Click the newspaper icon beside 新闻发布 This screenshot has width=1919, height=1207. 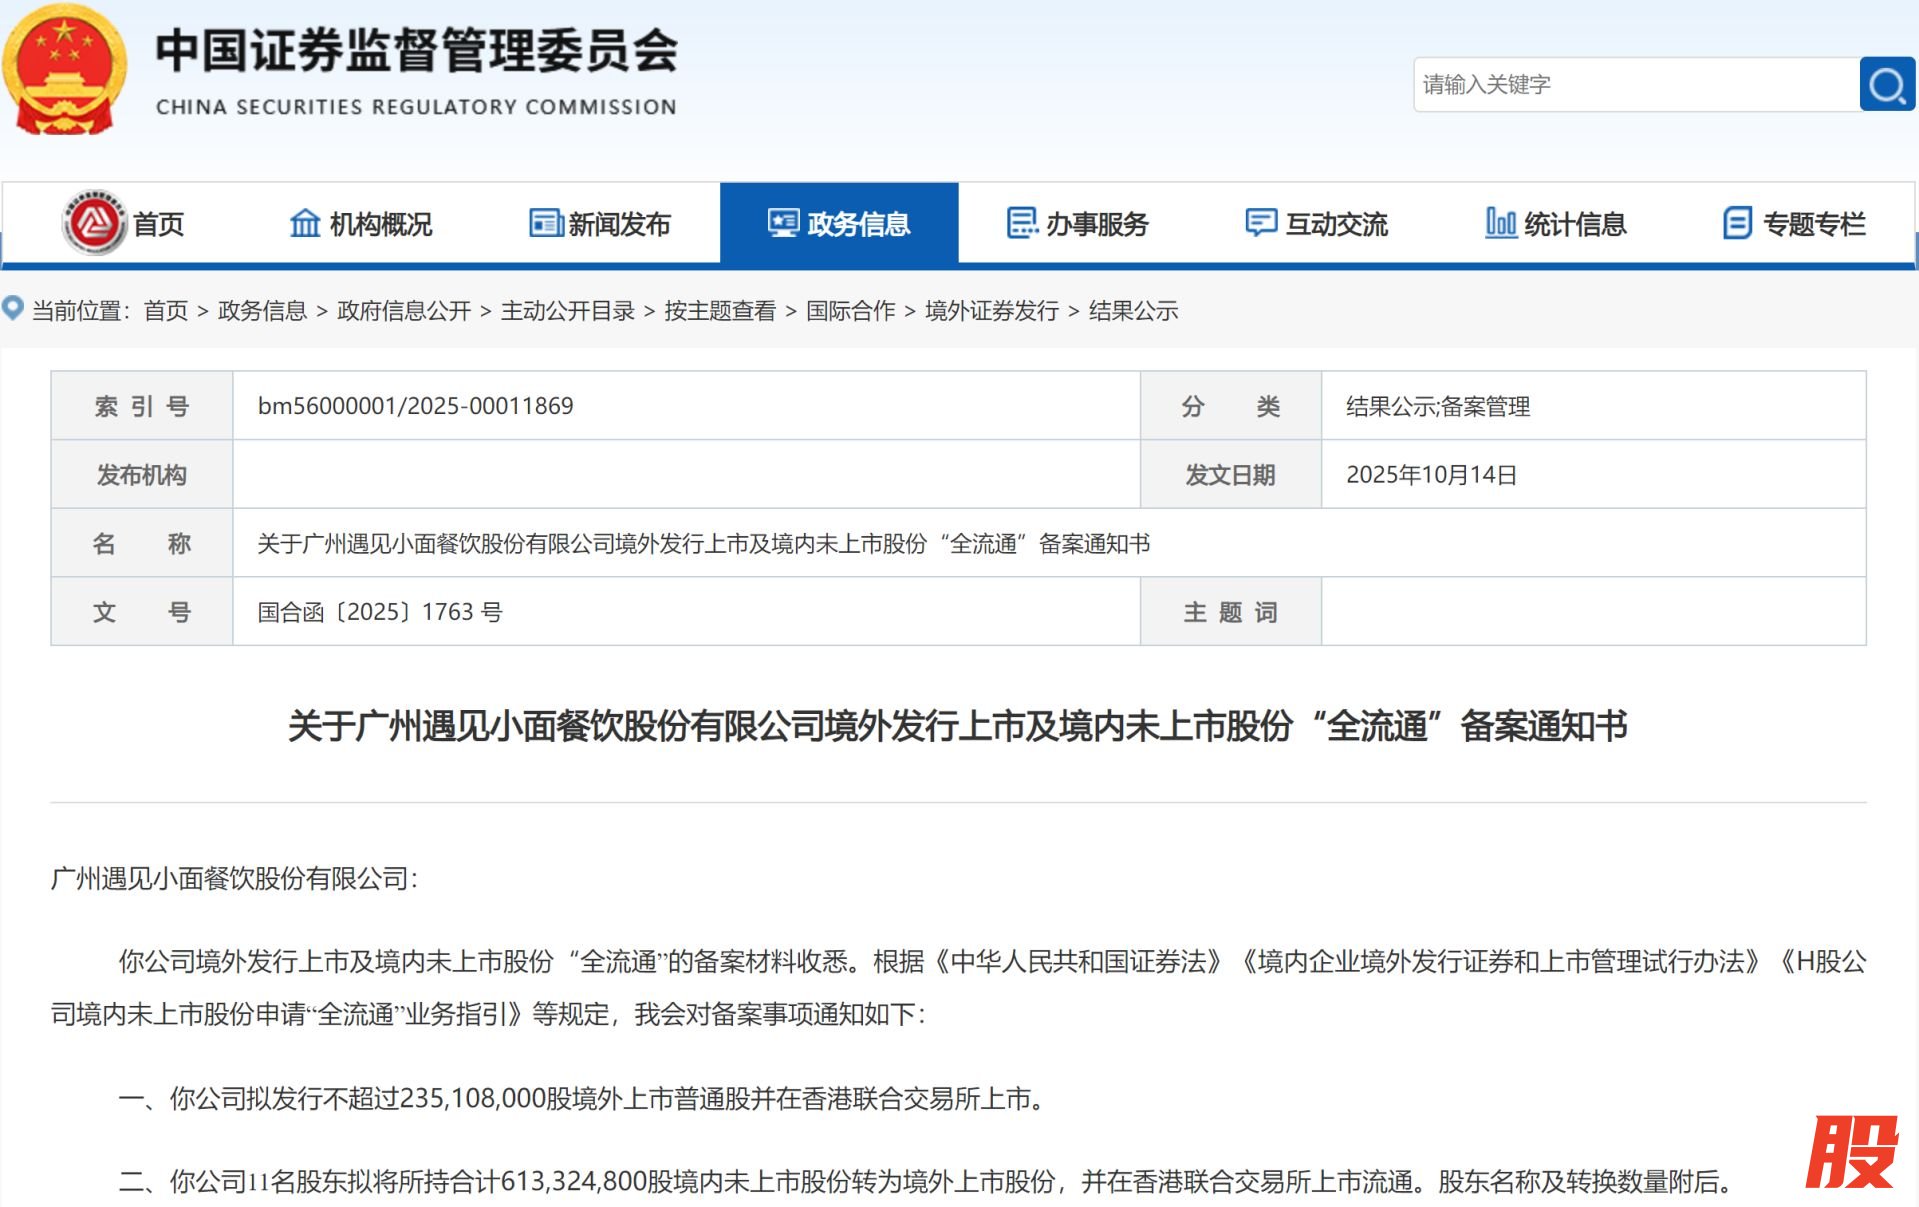click(546, 223)
